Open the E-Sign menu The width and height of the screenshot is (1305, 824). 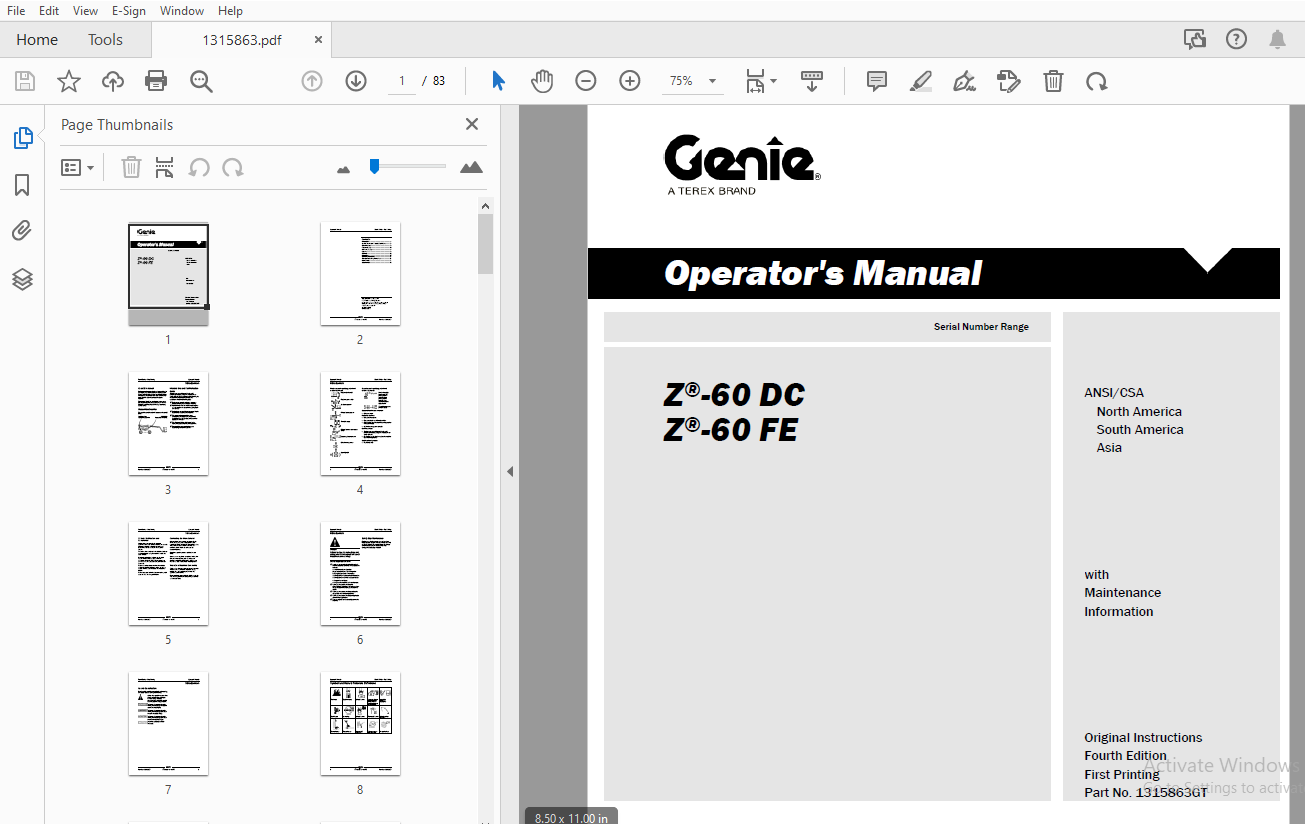[128, 10]
